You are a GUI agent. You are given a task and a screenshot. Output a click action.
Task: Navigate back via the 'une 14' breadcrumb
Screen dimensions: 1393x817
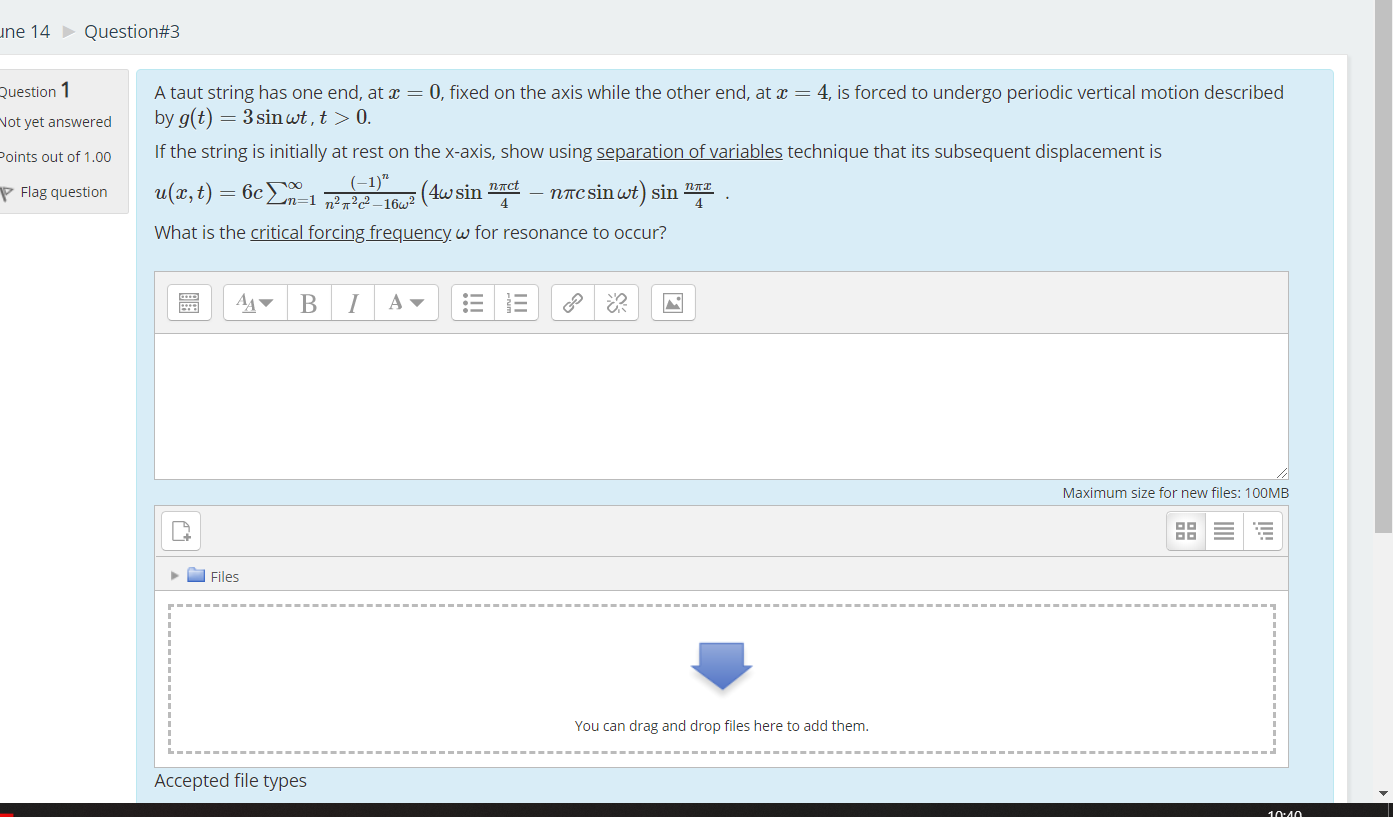click(24, 31)
